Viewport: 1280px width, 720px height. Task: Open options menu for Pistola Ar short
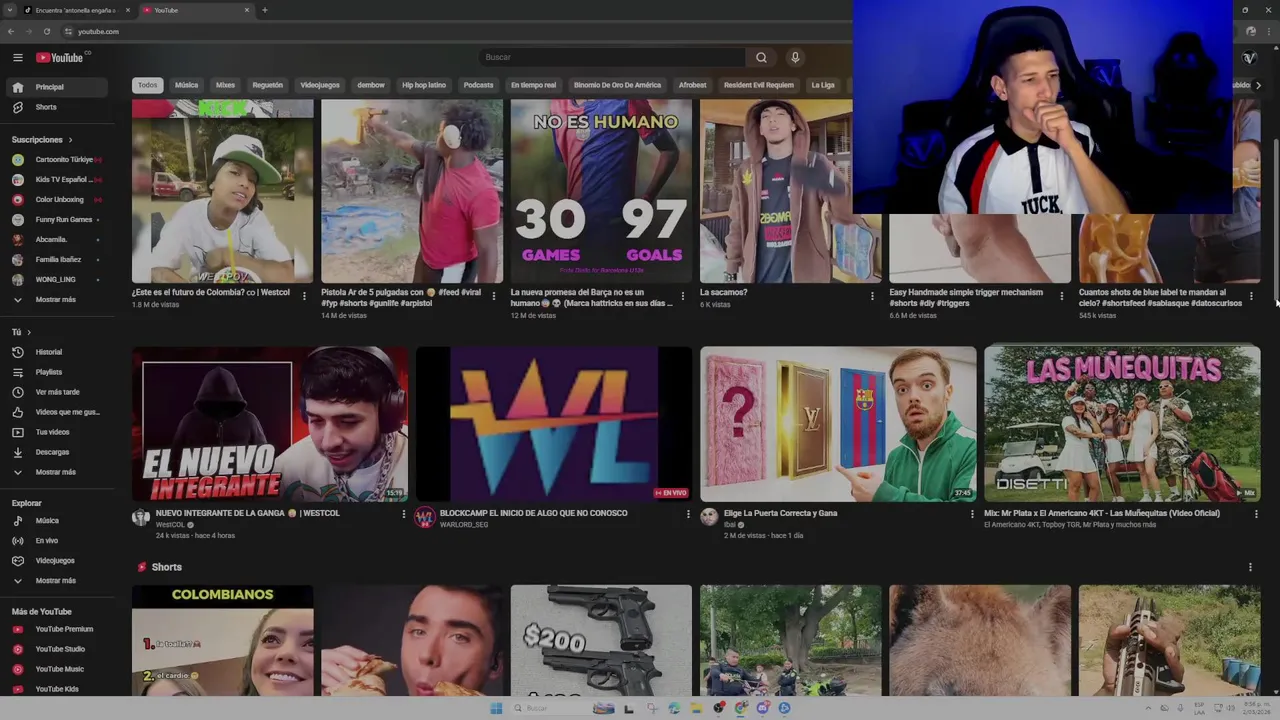[493, 296]
